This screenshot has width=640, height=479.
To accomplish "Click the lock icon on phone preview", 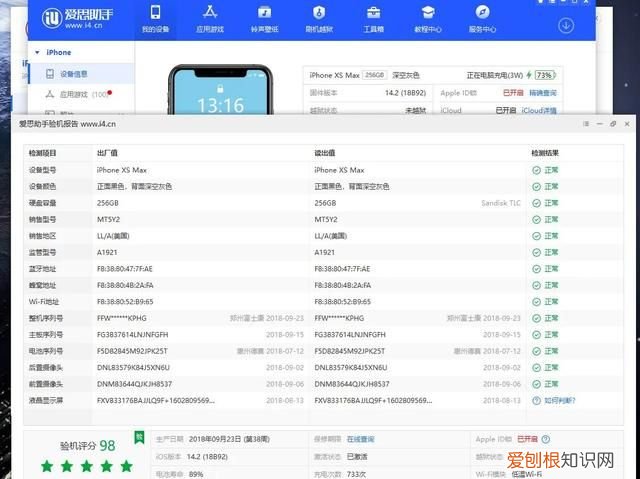I will click(x=220, y=88).
